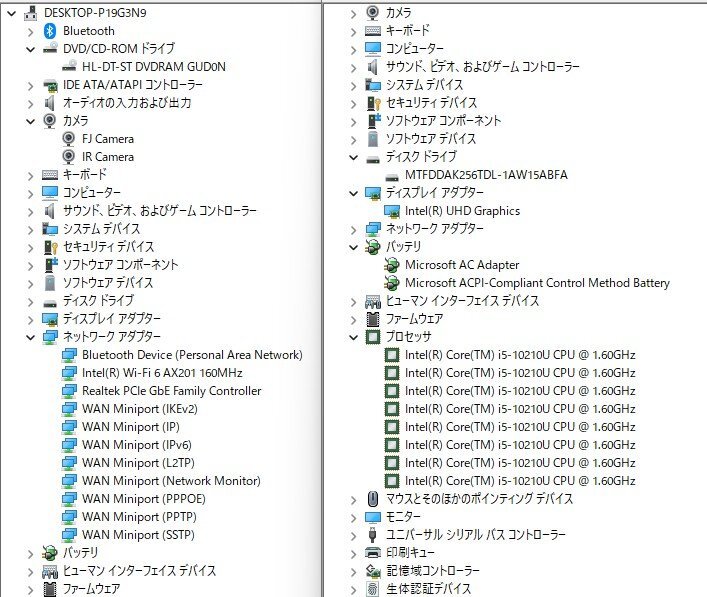Expand the right pane システム デバイス node
707x597 pixels.
(x=354, y=86)
